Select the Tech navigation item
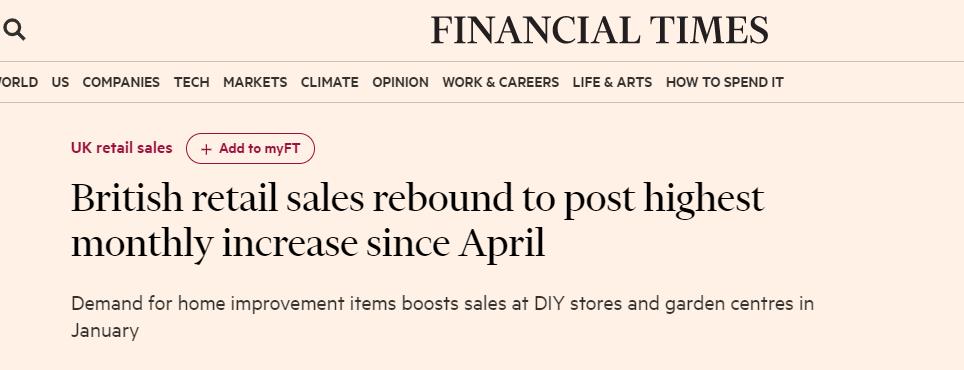This screenshot has width=964, height=370. (x=191, y=82)
